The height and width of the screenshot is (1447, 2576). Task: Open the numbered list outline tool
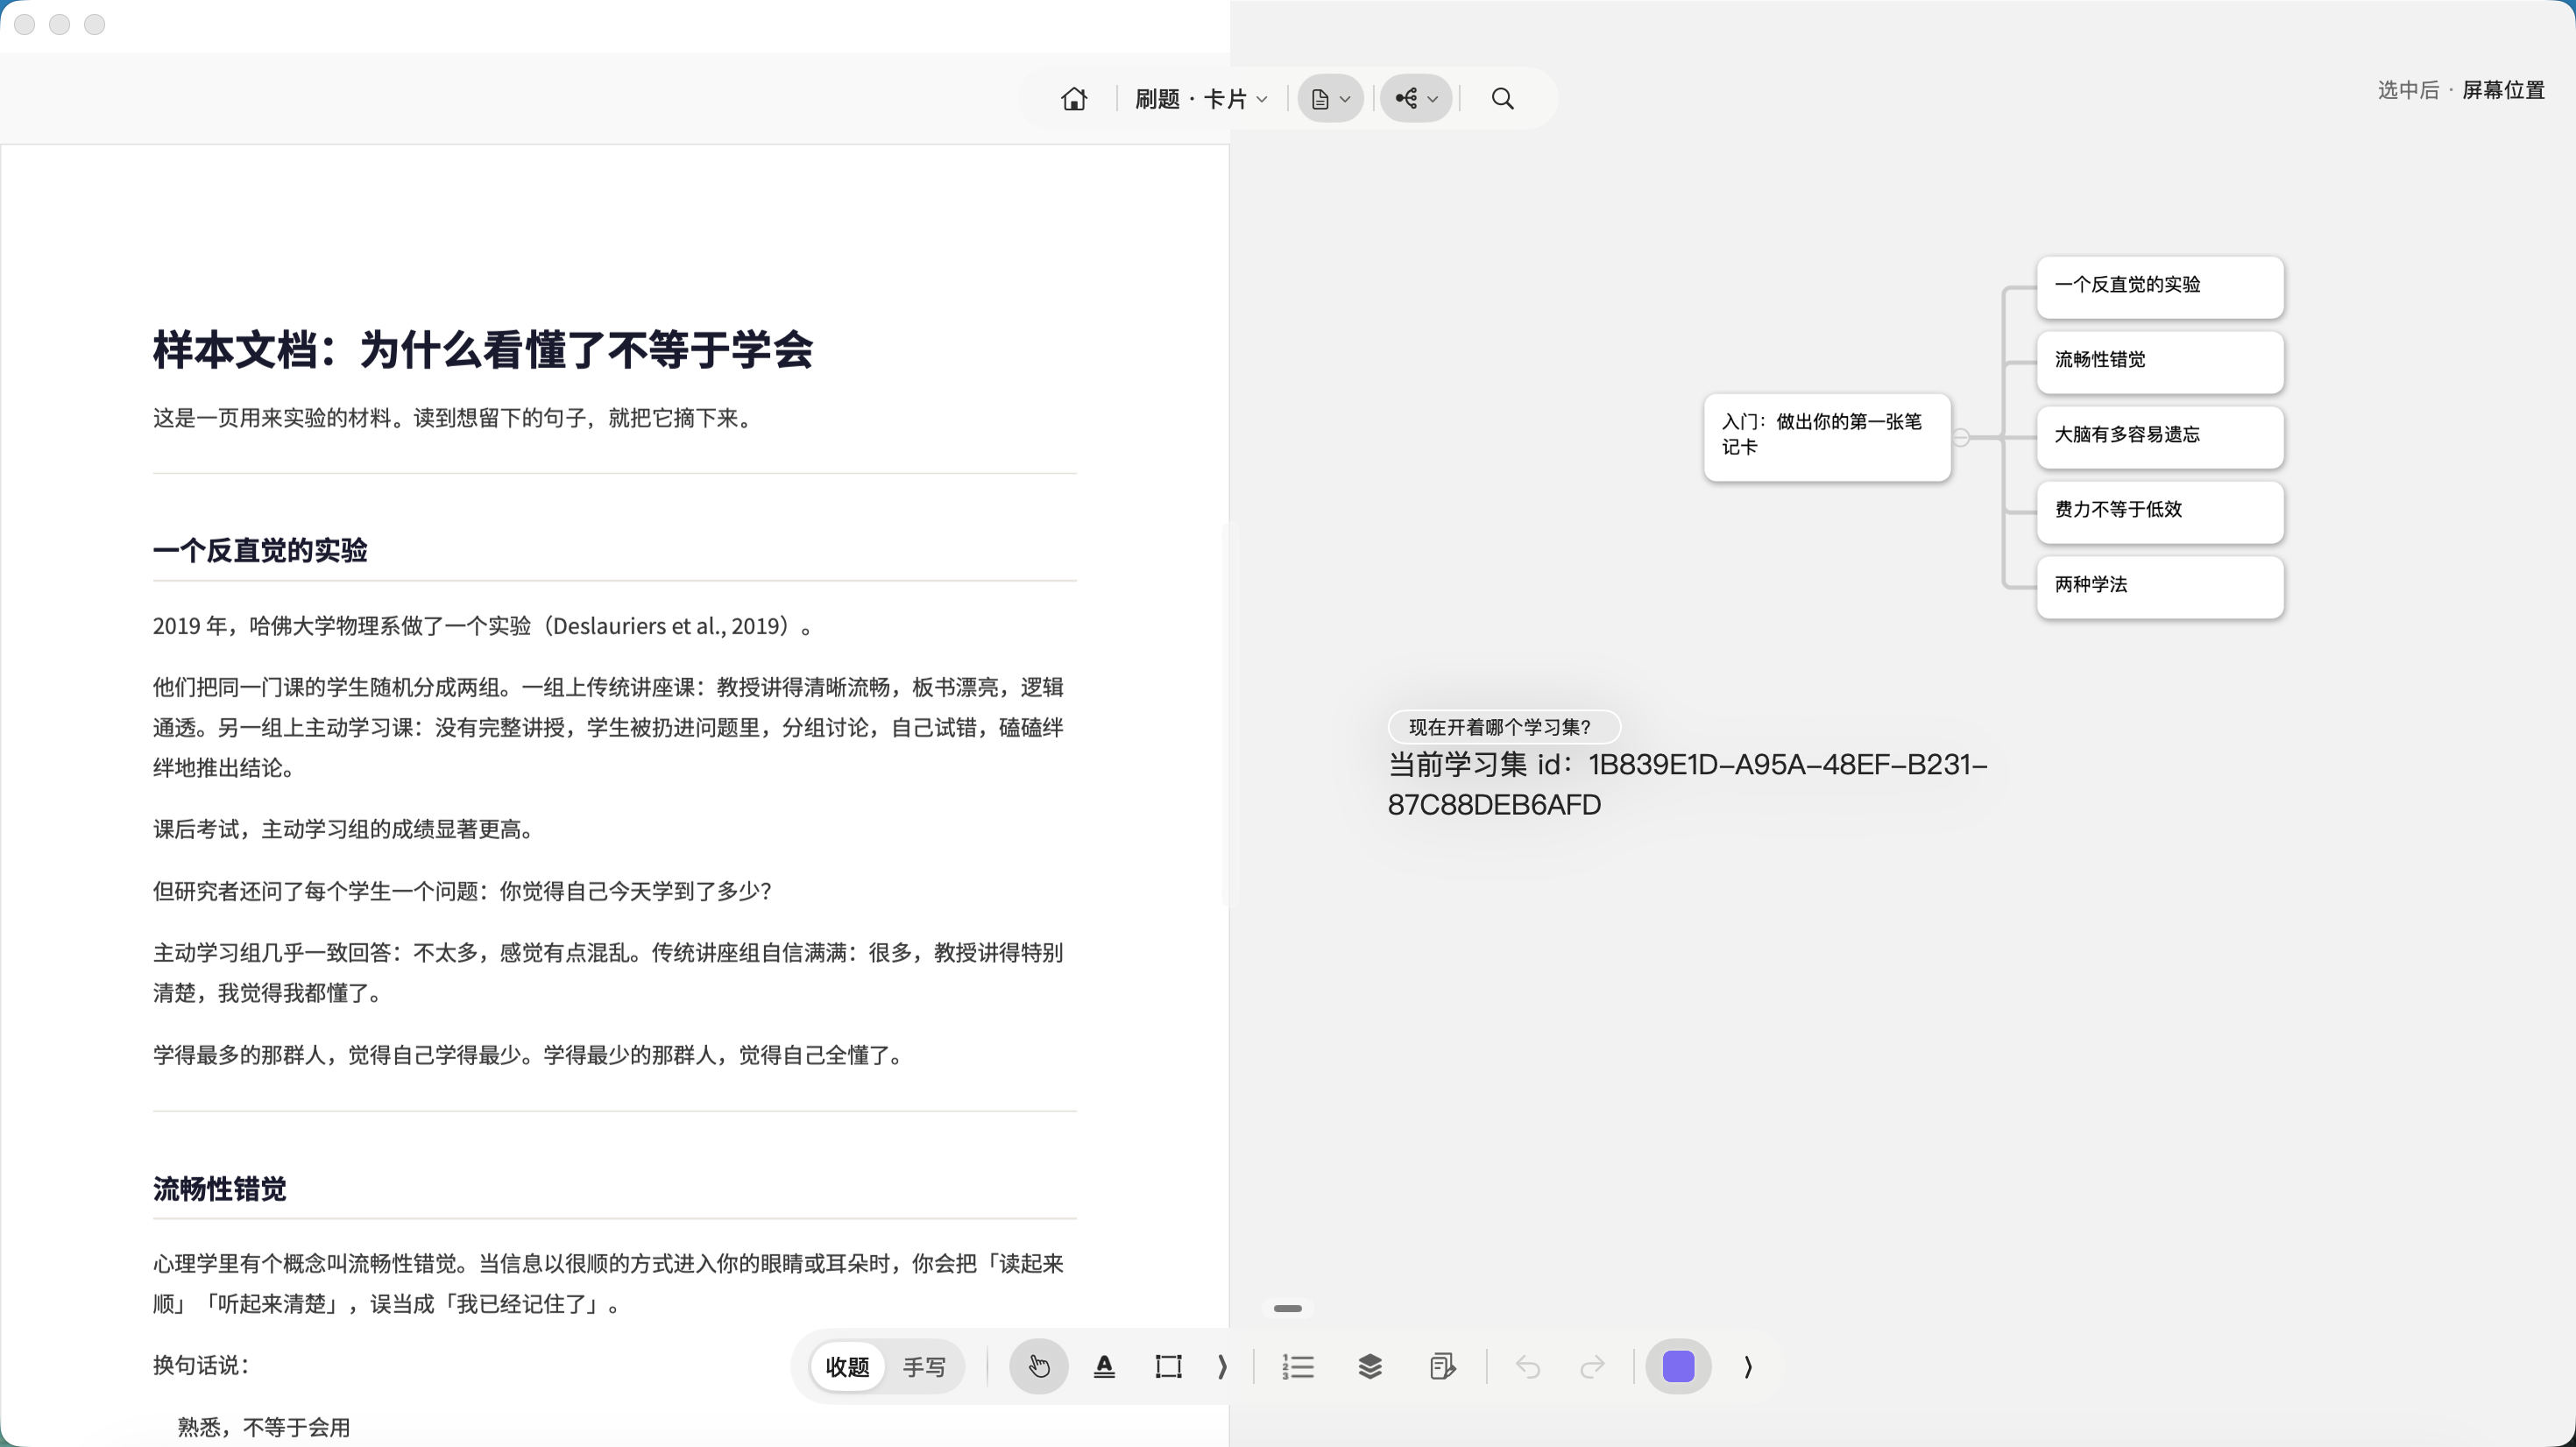pos(1298,1366)
